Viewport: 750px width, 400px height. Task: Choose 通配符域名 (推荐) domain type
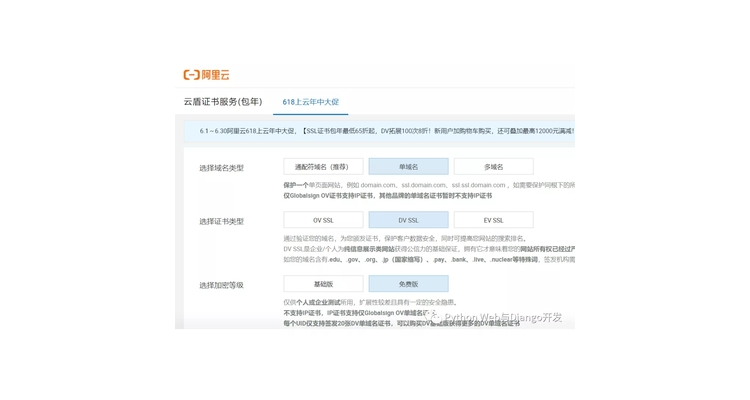point(323,167)
